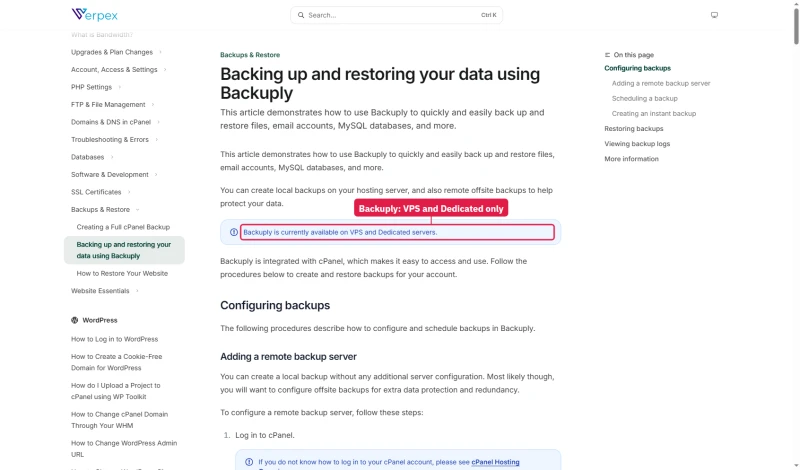Open Creating a Full cPanel Backup article
Image resolution: width=800 pixels, height=470 pixels.
pos(123,227)
